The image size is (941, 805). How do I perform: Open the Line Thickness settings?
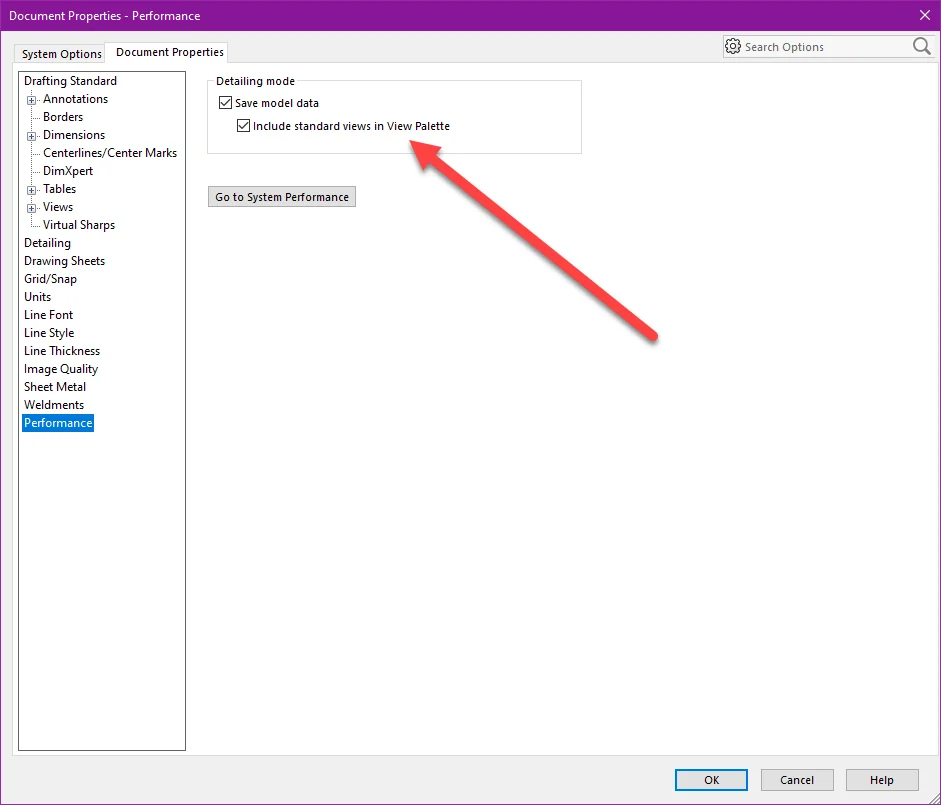pos(62,351)
